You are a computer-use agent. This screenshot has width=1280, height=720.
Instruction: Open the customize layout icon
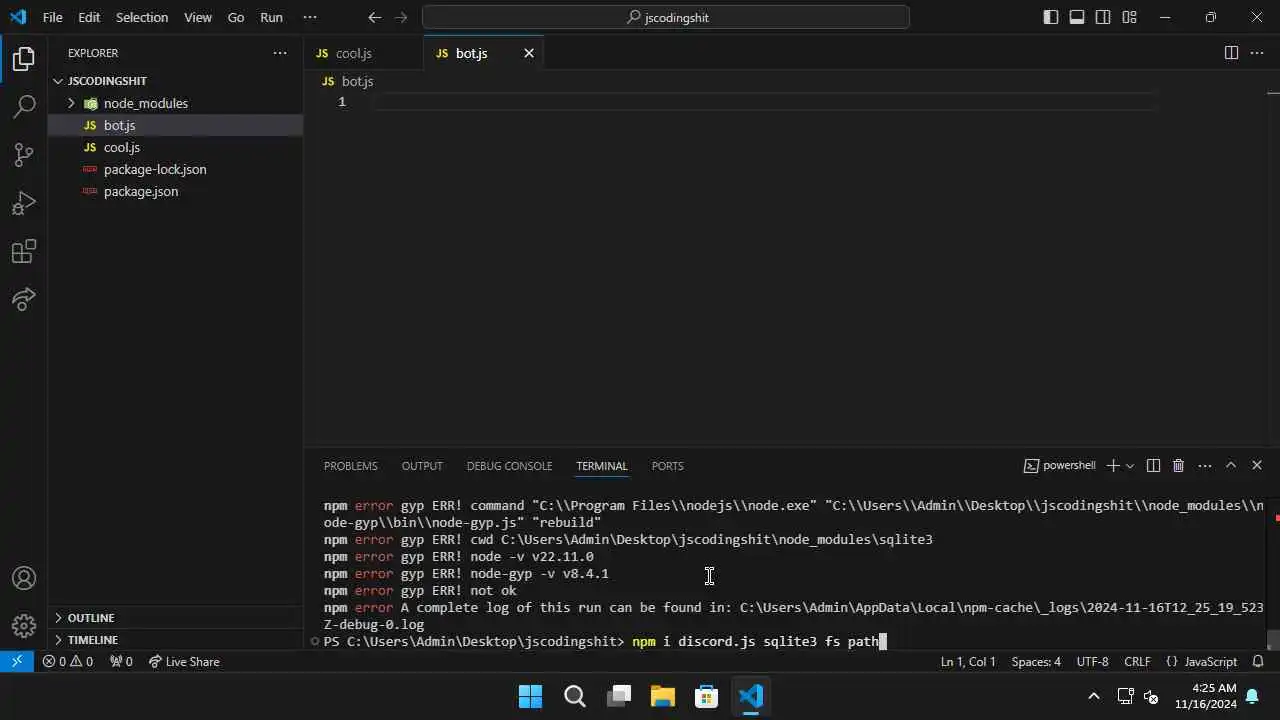1129,17
